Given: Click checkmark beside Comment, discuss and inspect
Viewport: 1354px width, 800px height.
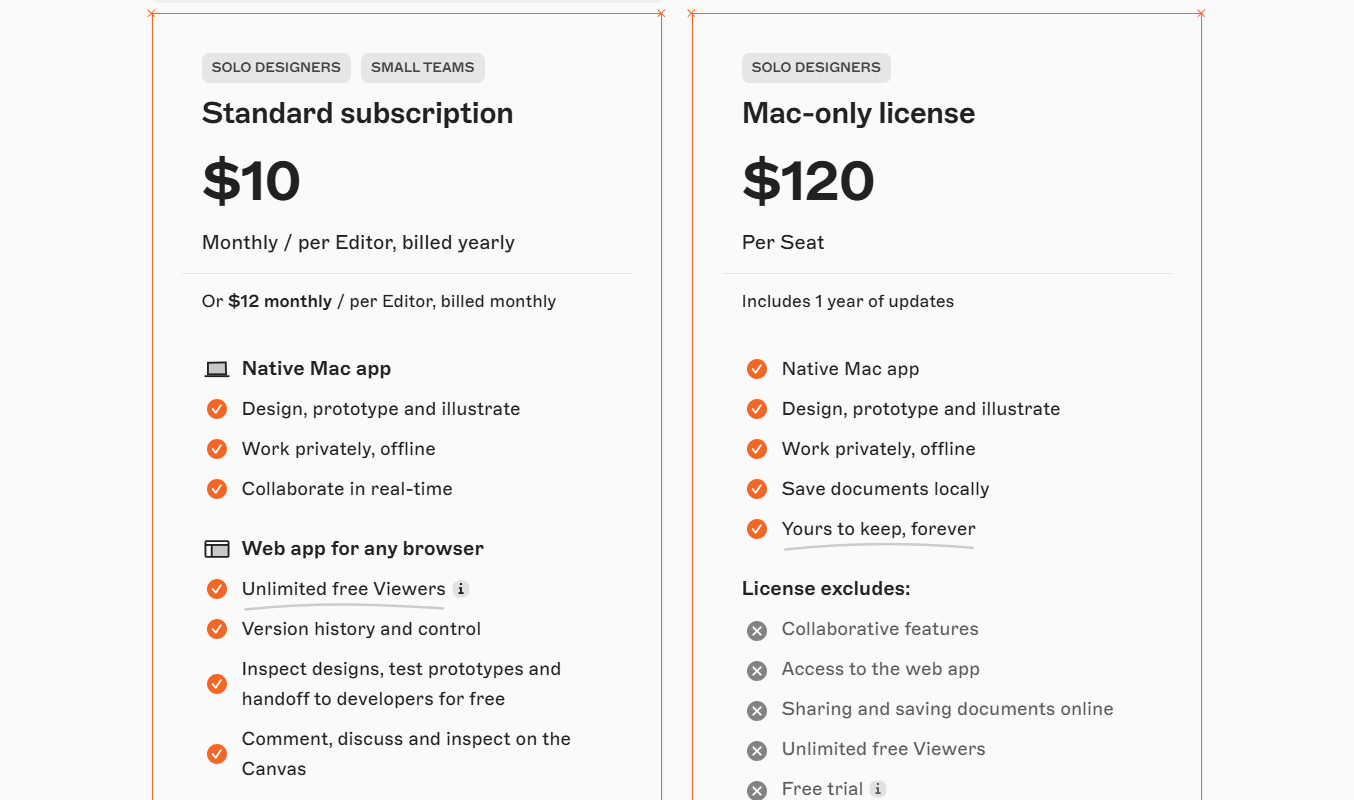Looking at the screenshot, I should click(217, 754).
